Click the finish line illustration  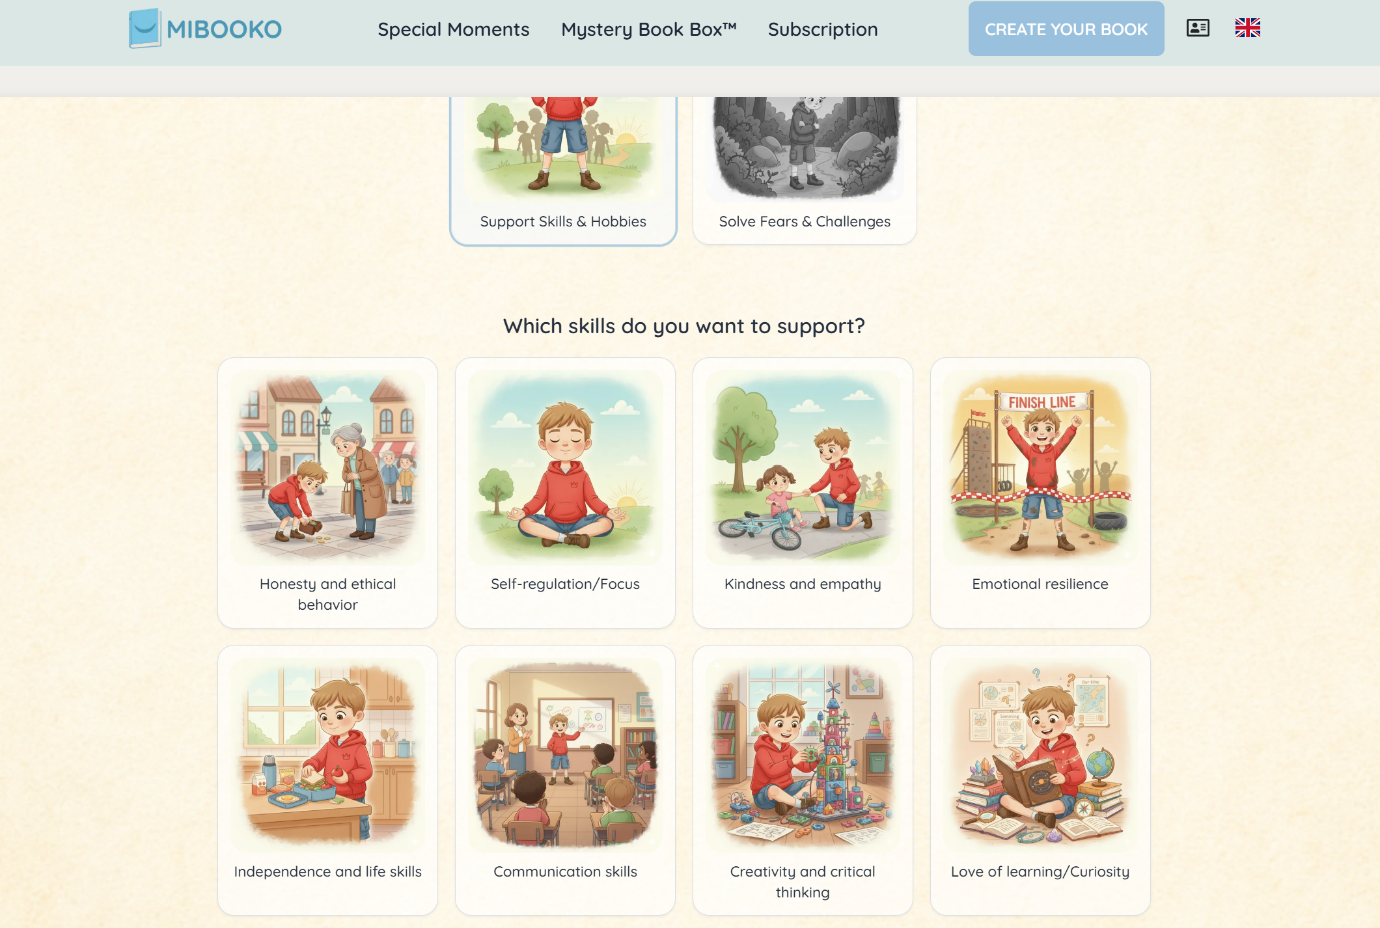1040,468
